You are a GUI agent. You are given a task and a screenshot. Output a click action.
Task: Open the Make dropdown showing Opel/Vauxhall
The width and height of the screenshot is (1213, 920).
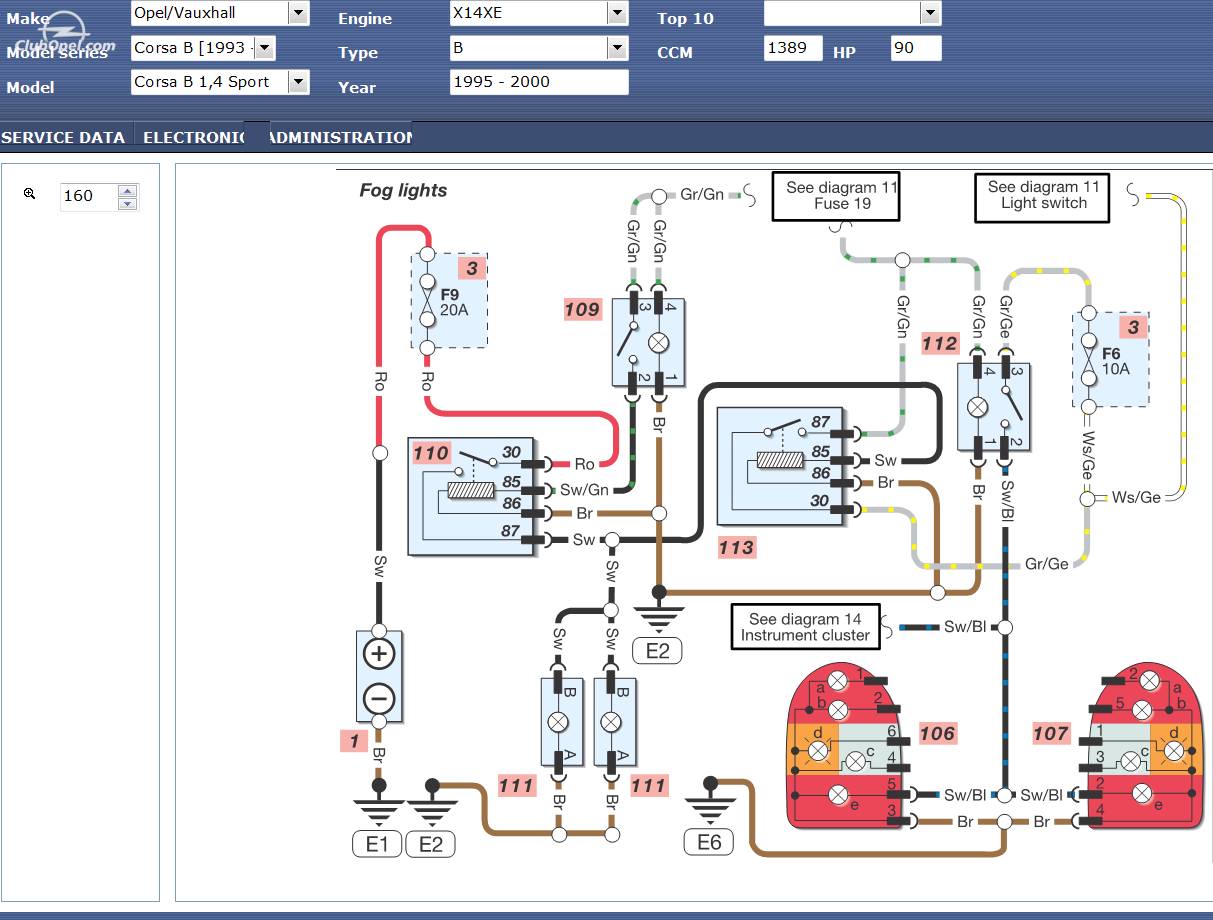[220, 13]
